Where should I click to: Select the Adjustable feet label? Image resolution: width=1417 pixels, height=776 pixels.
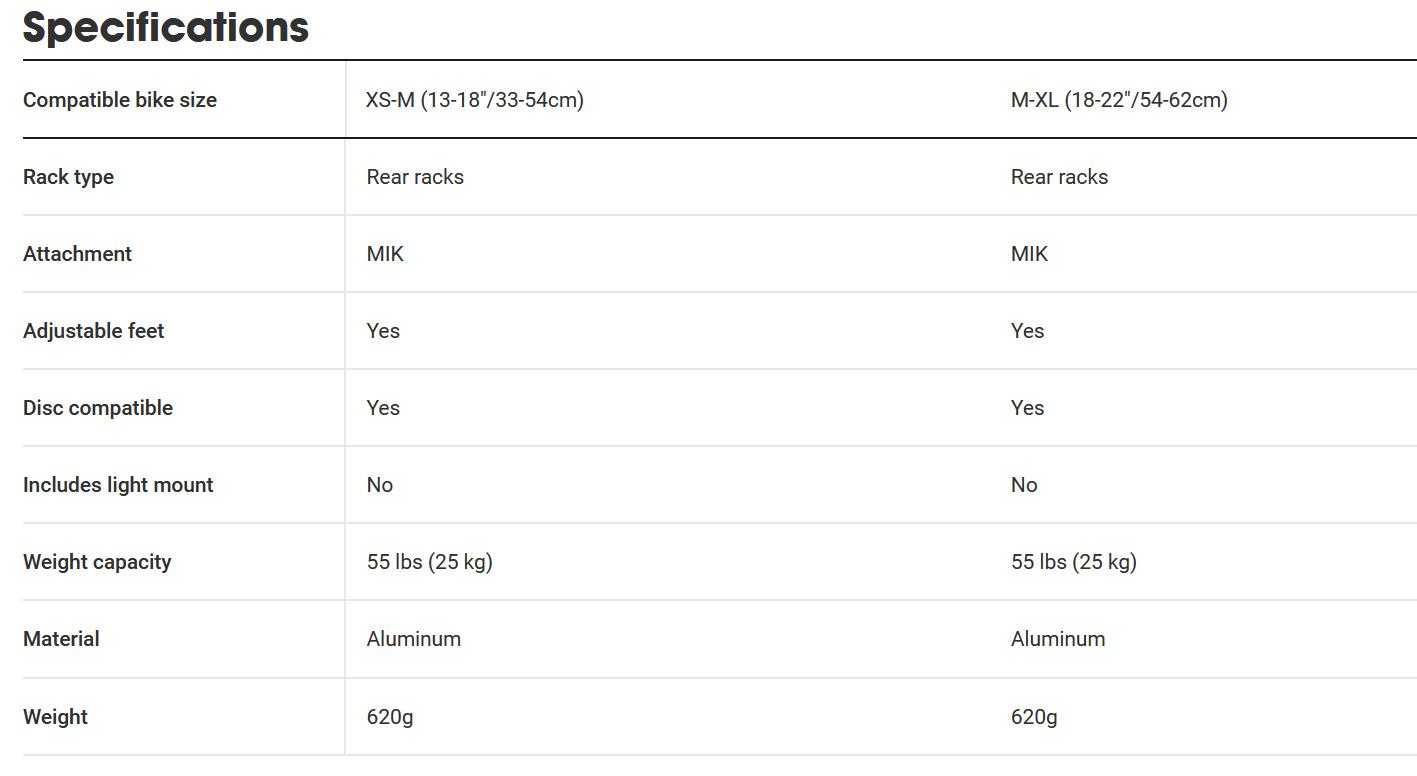pos(93,331)
